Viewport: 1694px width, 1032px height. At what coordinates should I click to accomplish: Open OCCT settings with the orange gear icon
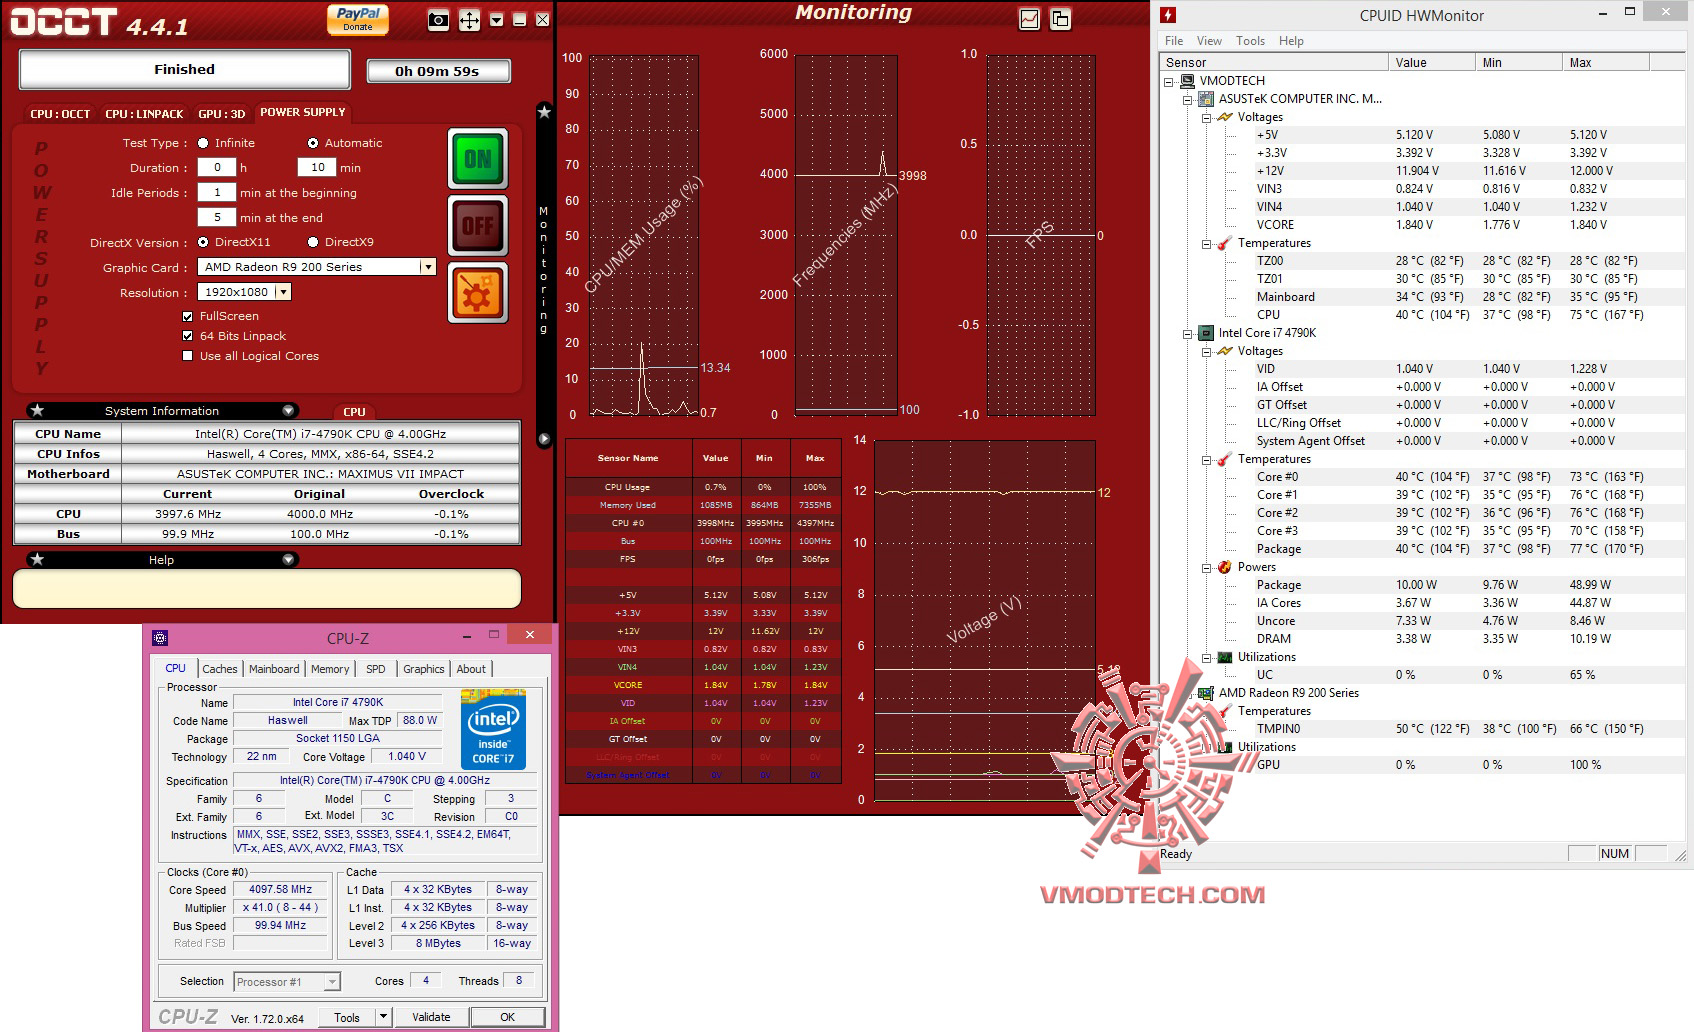(x=478, y=293)
